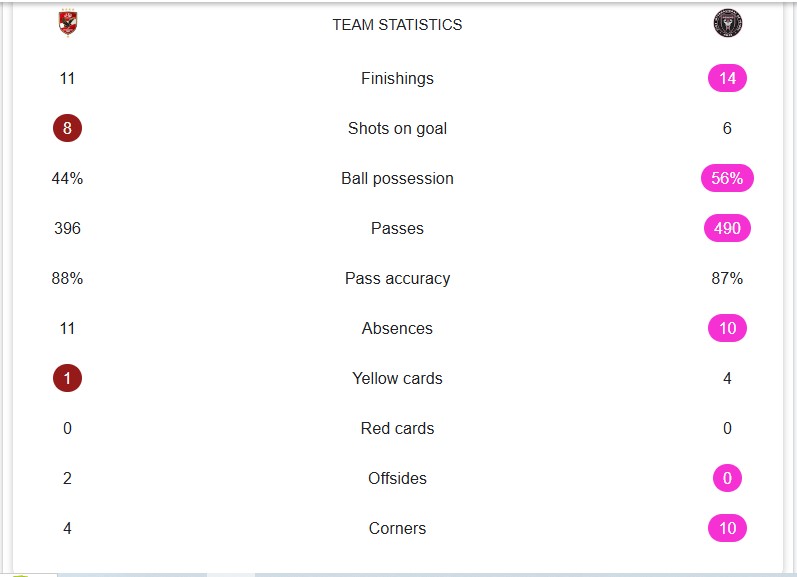Click the Pass accuracy label
The image size is (797, 577).
click(397, 278)
